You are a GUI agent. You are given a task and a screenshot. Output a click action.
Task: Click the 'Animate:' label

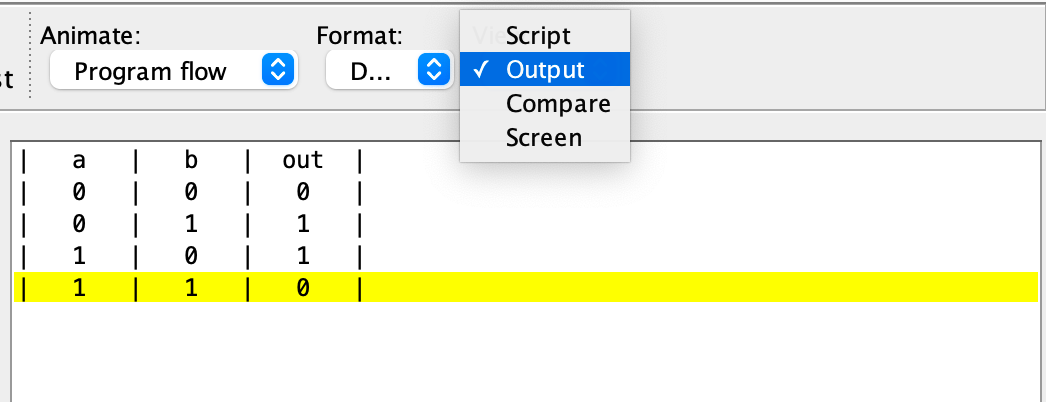(90, 36)
